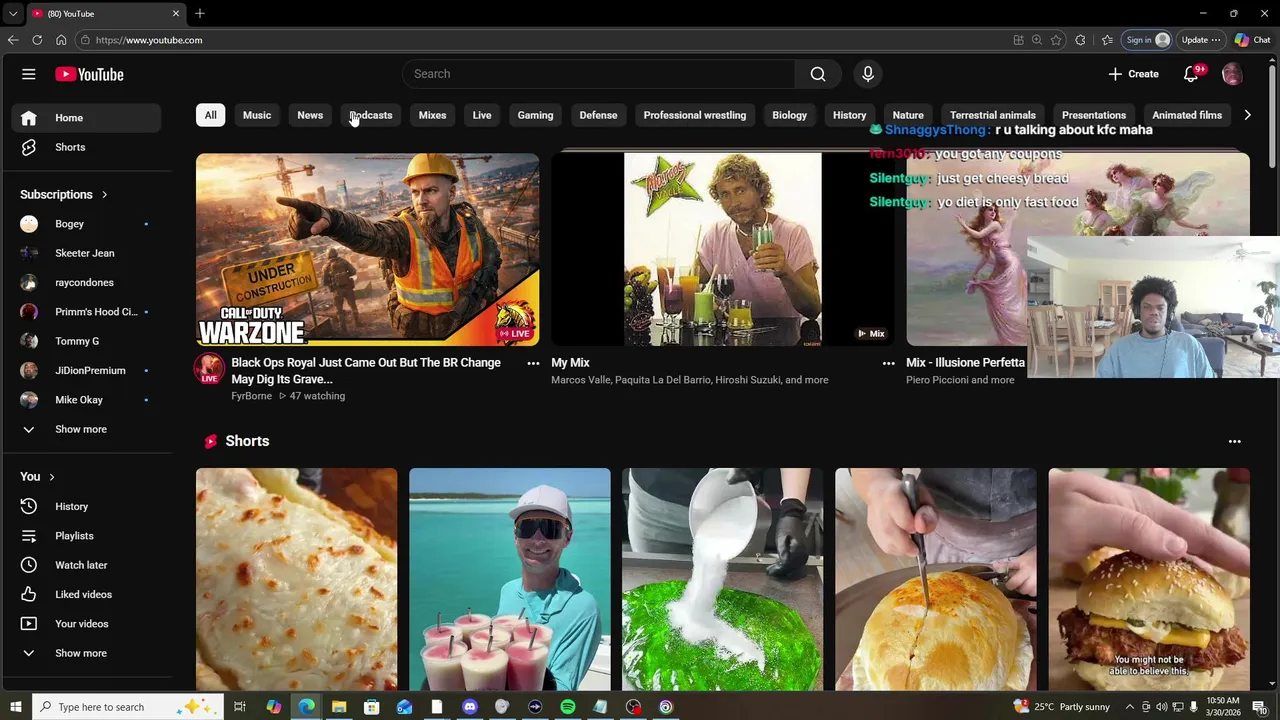Open the Skeeter Jean subscription channel
The width and height of the screenshot is (1280, 720).
pyautogui.click(x=86, y=253)
